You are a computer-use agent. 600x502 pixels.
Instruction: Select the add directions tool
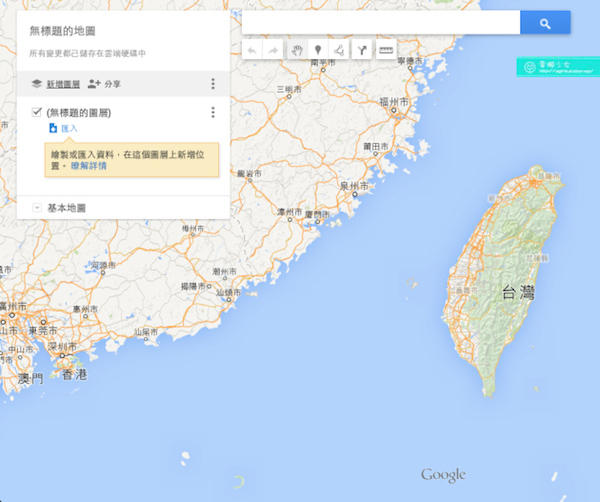pyautogui.click(x=361, y=49)
